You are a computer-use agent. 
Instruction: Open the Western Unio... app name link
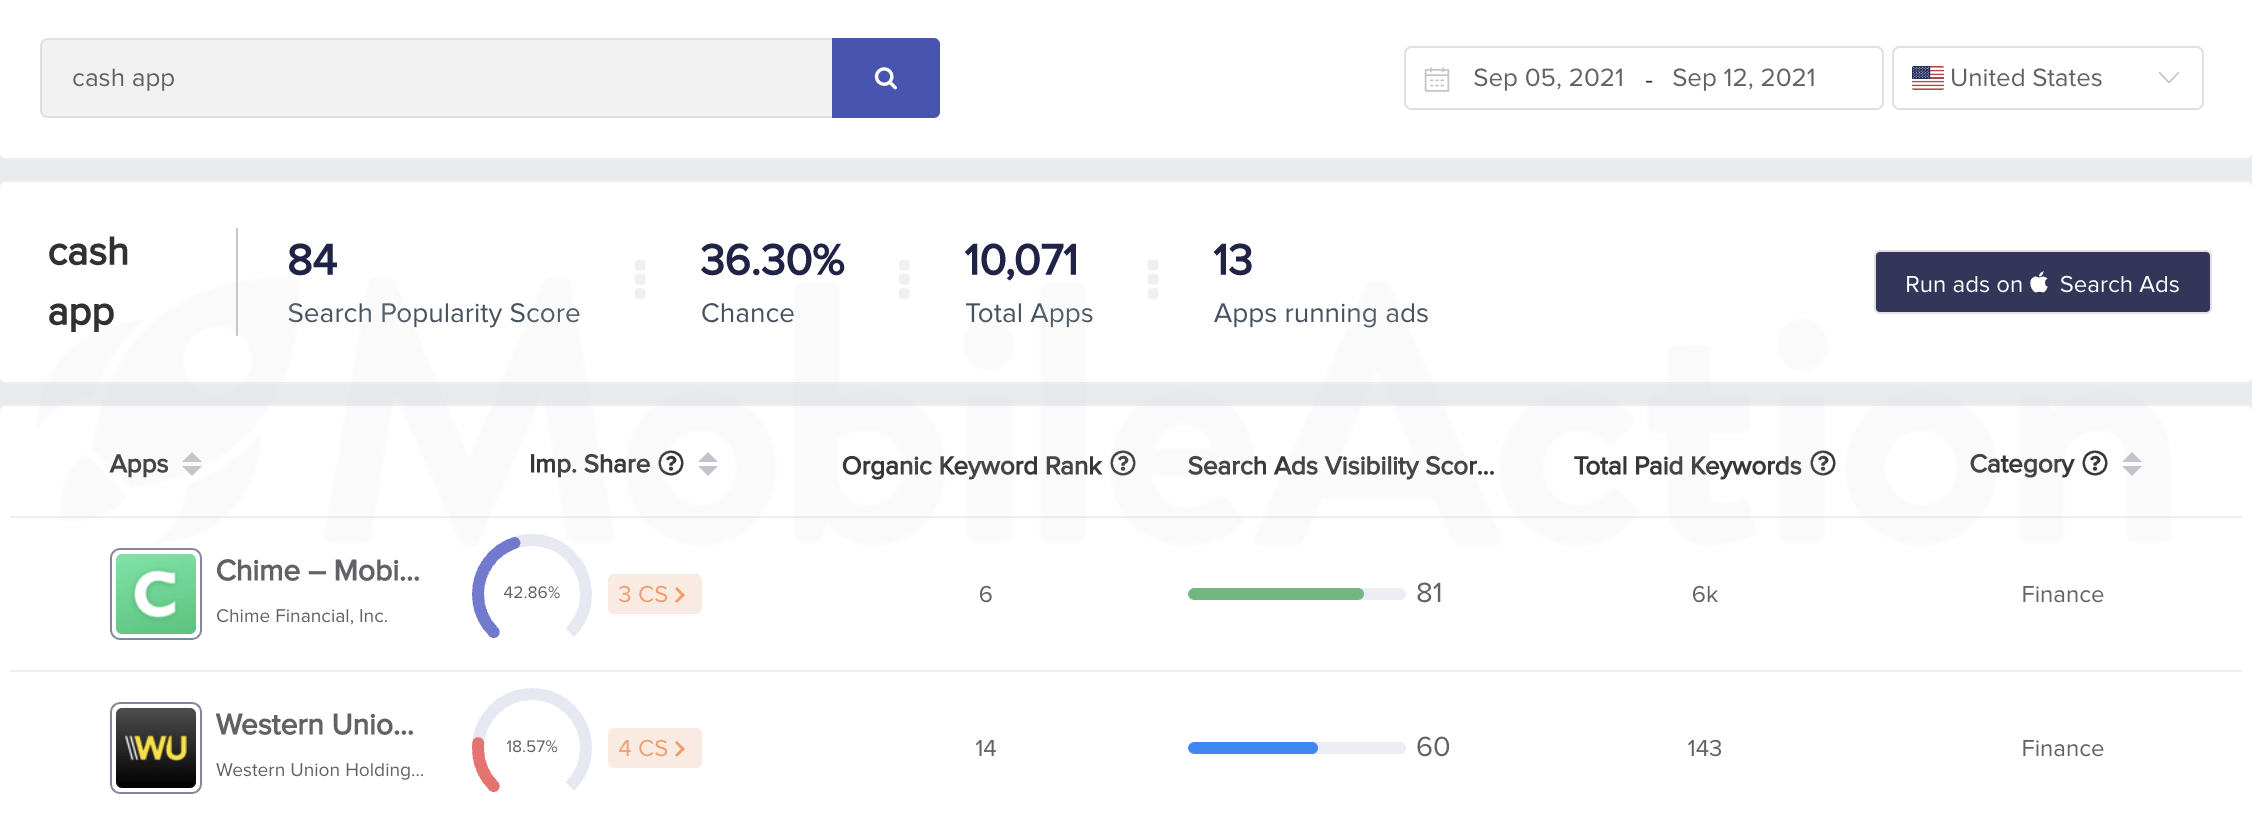point(315,724)
